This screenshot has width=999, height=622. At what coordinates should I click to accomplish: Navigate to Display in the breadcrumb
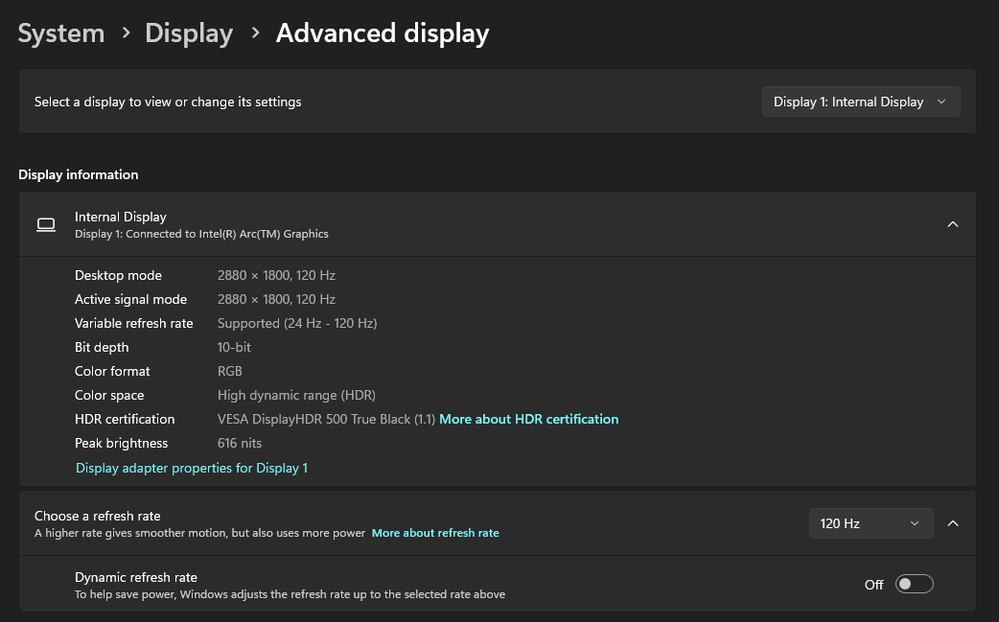188,33
